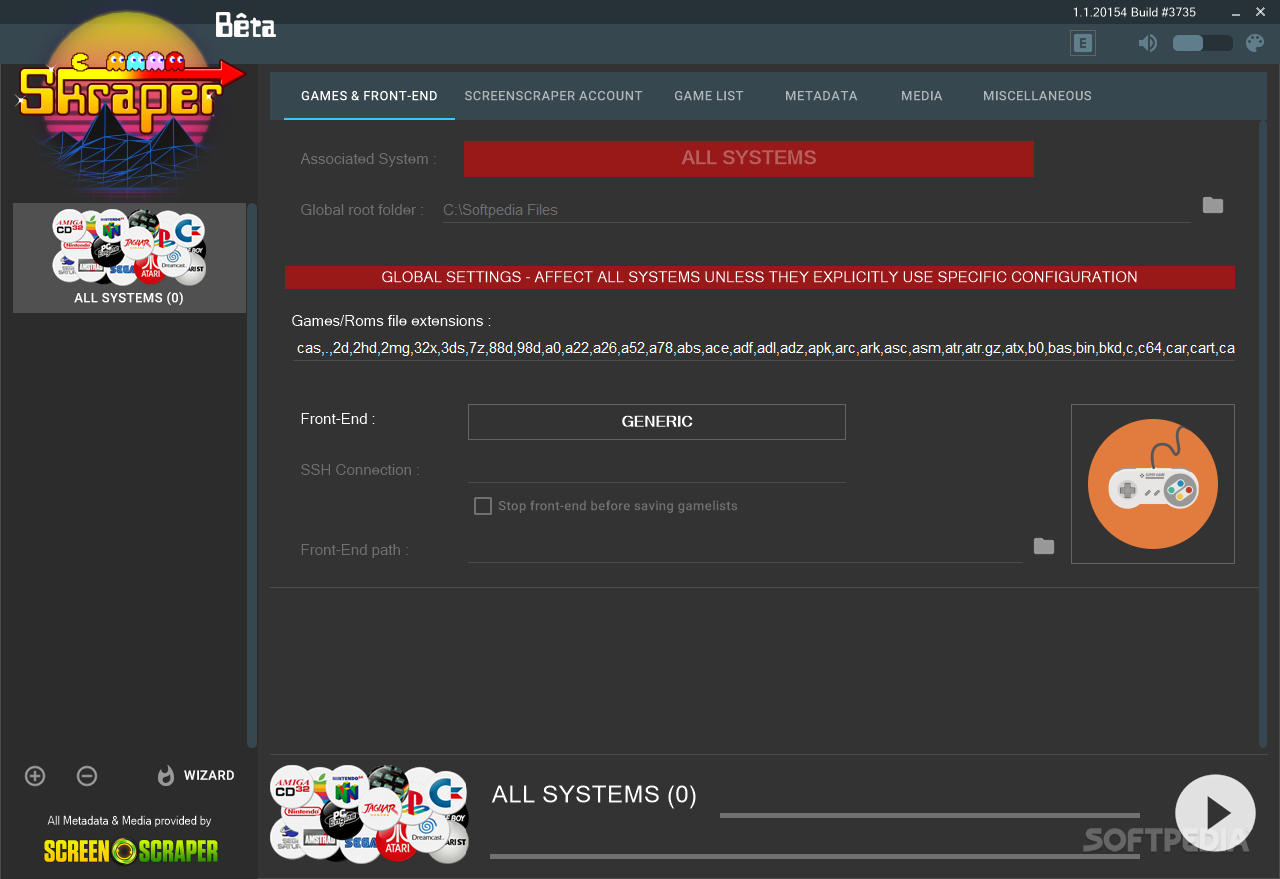Remove a system with the minus icon
Viewport: 1280px width, 879px height.
(87, 776)
